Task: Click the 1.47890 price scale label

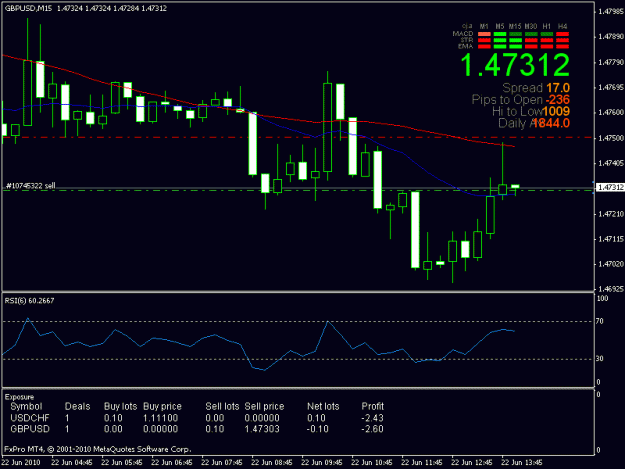Action: (611, 37)
